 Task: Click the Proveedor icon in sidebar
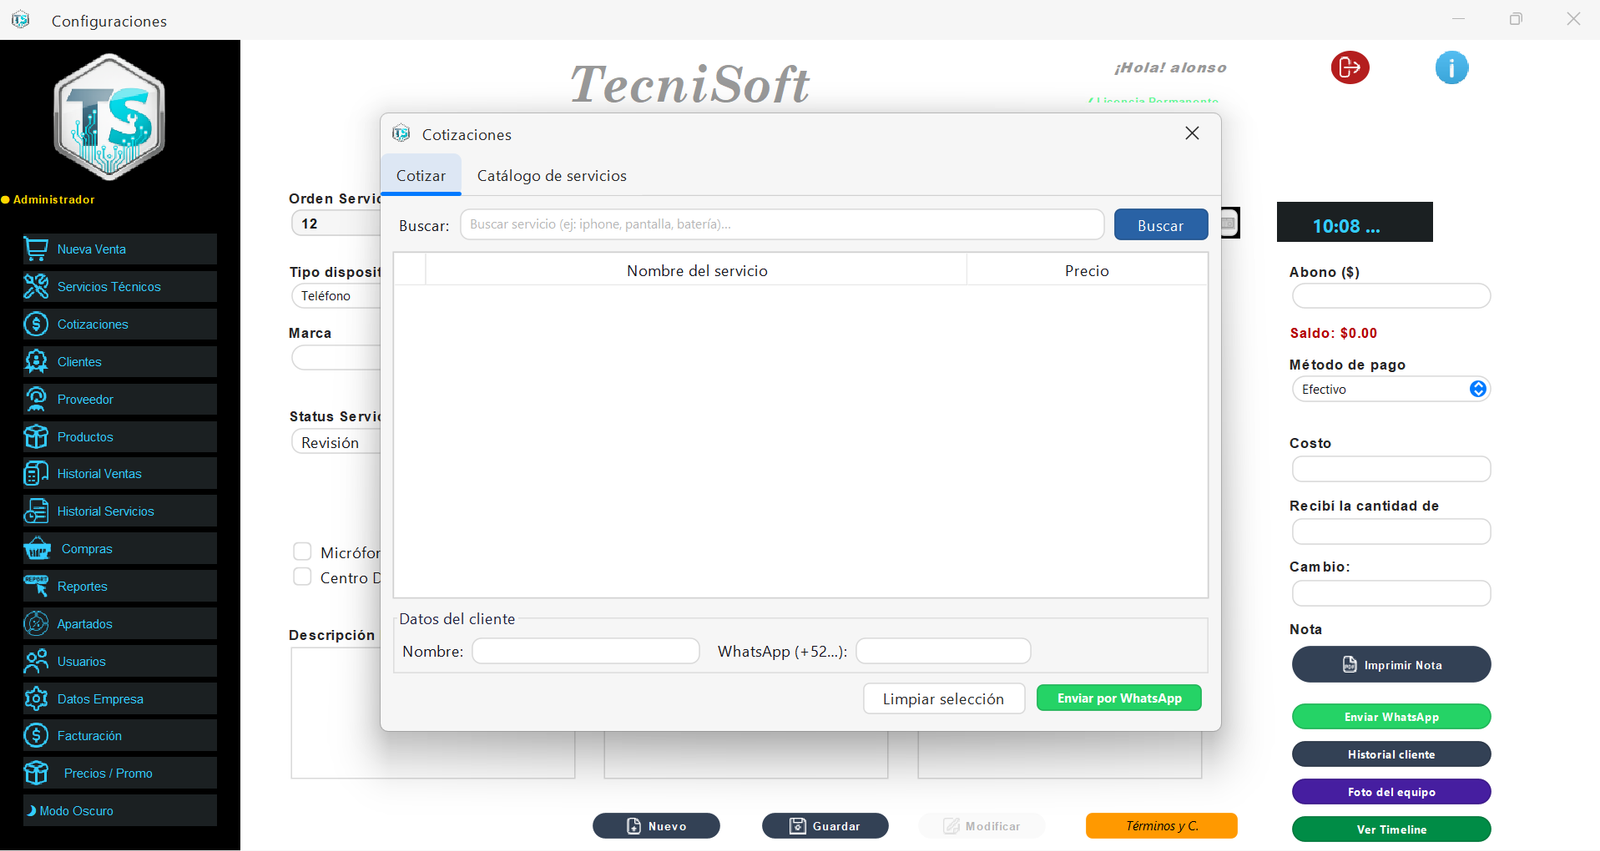(36, 399)
